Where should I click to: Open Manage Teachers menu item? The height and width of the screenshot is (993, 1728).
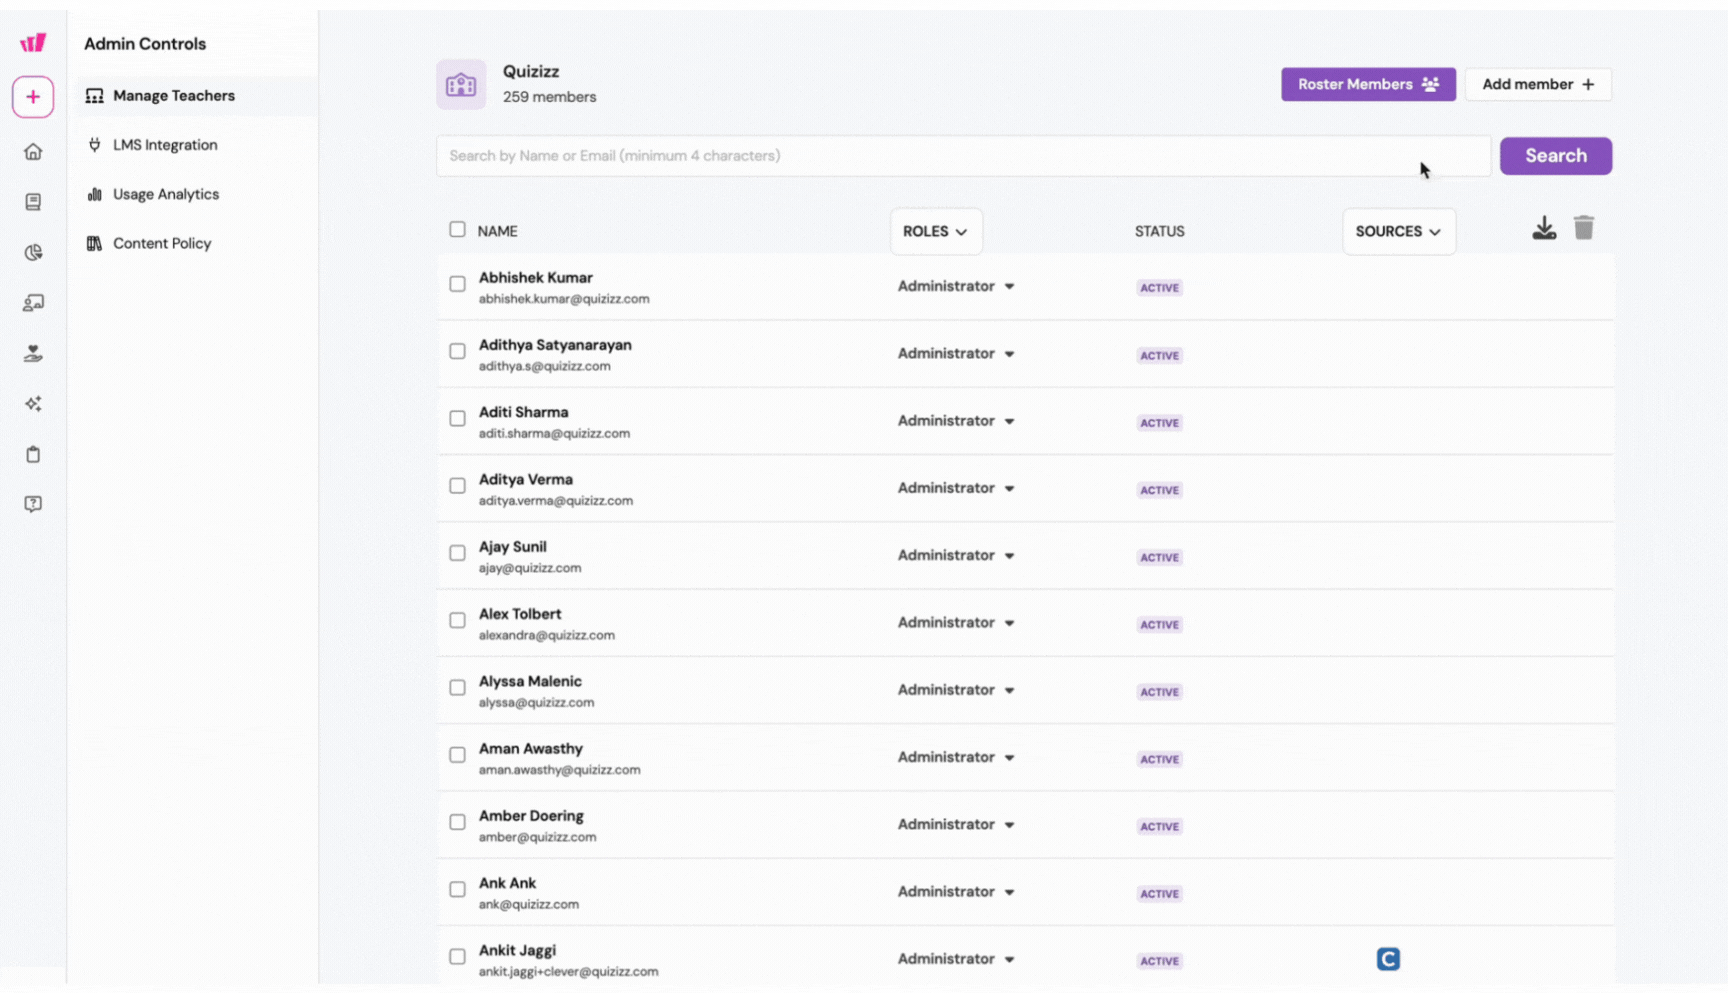coord(196,96)
